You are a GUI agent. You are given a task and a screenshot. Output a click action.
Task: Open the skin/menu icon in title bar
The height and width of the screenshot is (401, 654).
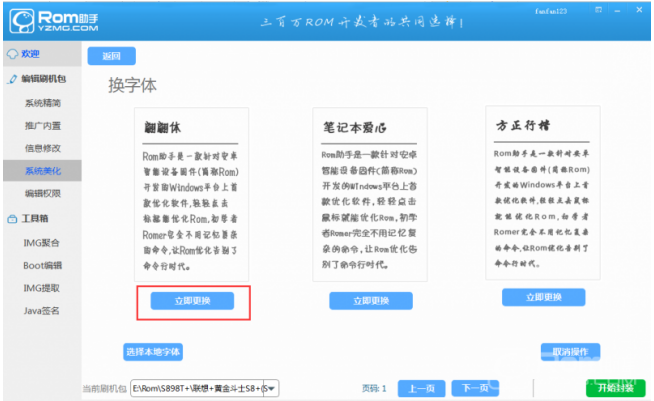pos(599,10)
